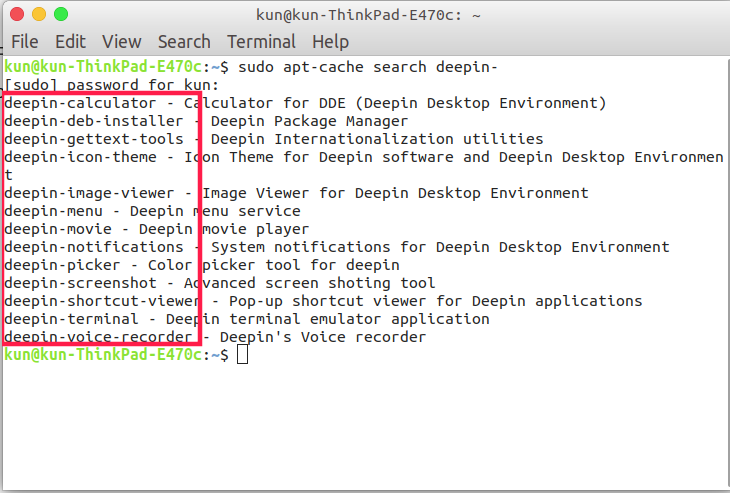Click the deepin-deb-installer package name
Viewport: 730px width, 493px height.
click(x=94, y=121)
